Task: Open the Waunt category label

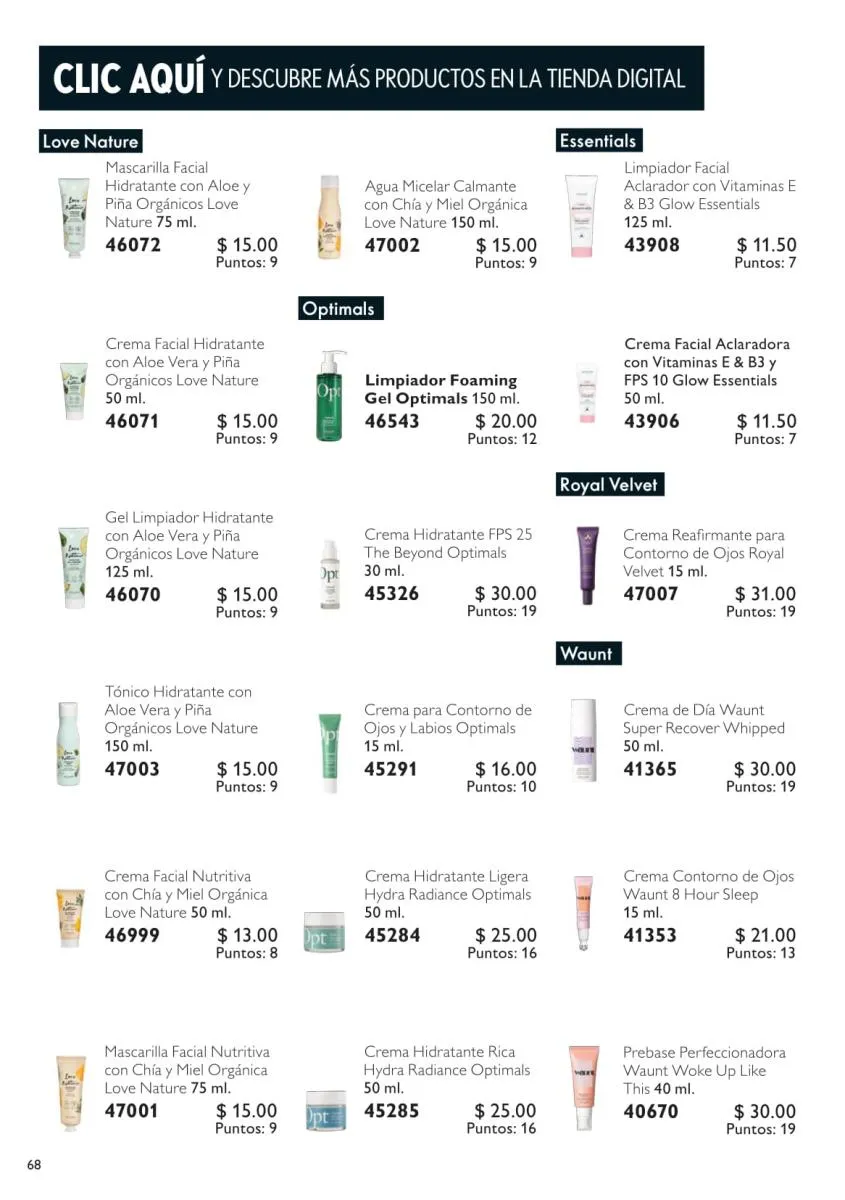Action: click(588, 654)
